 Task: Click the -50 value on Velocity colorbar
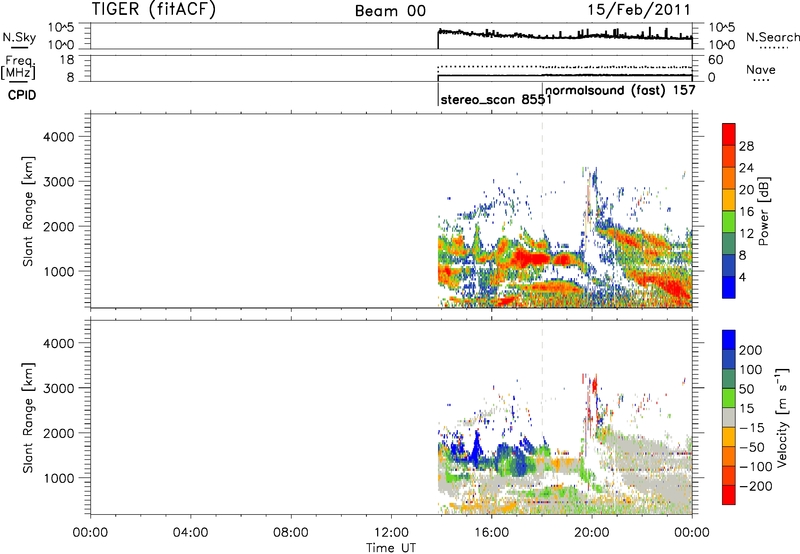click(752, 447)
